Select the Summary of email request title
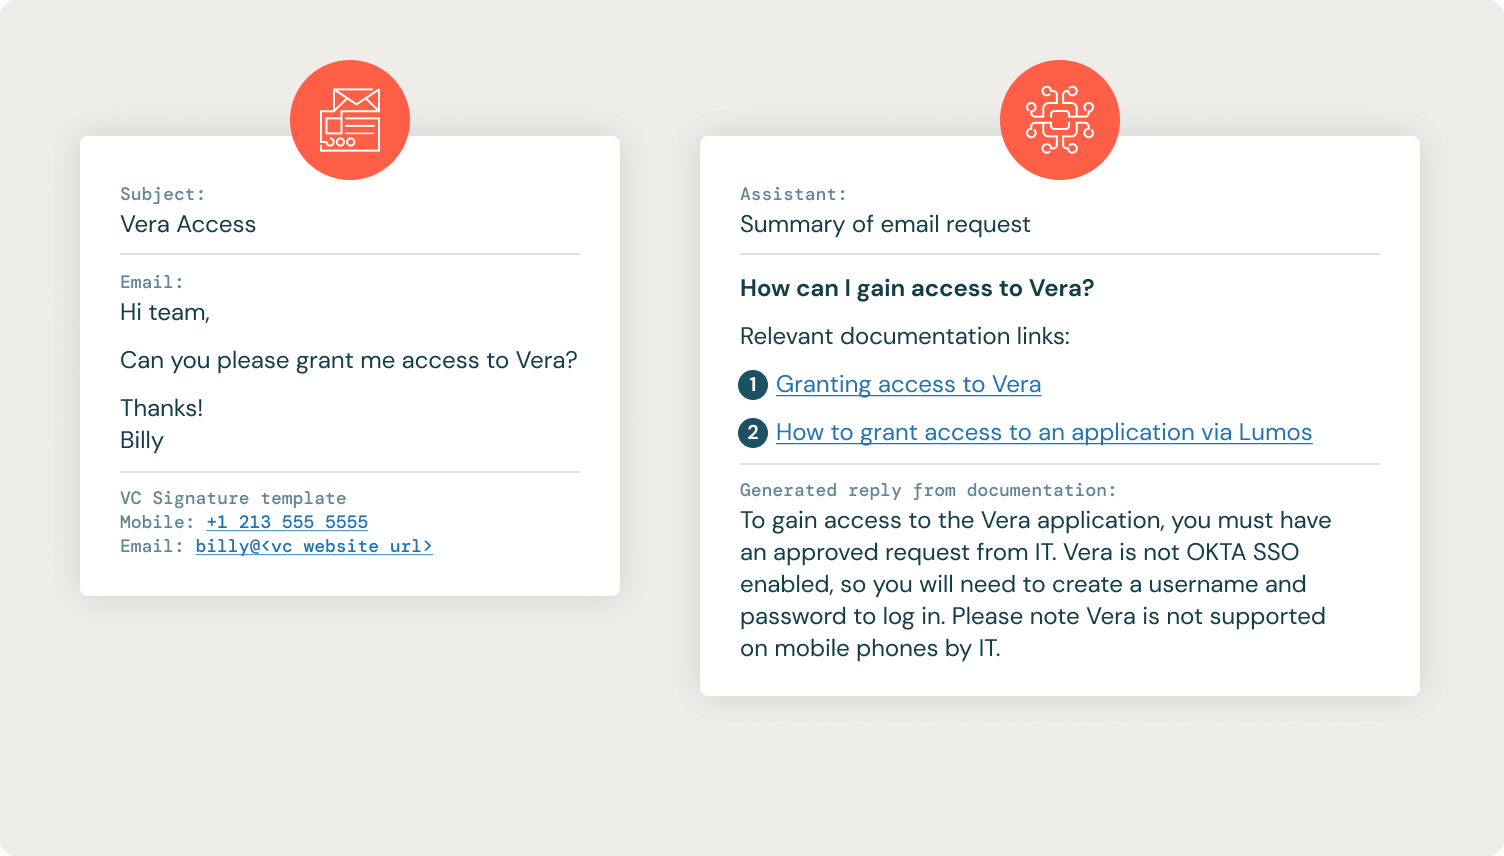Viewport: 1504px width, 856px height. tap(885, 225)
